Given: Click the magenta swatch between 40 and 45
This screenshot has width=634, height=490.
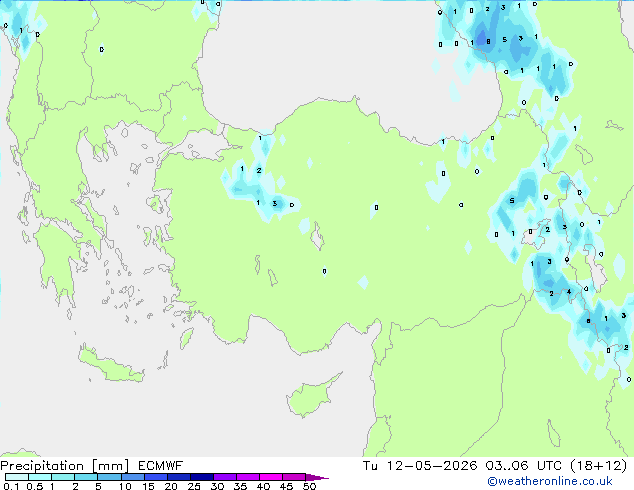Looking at the screenshot, I should point(271,477).
